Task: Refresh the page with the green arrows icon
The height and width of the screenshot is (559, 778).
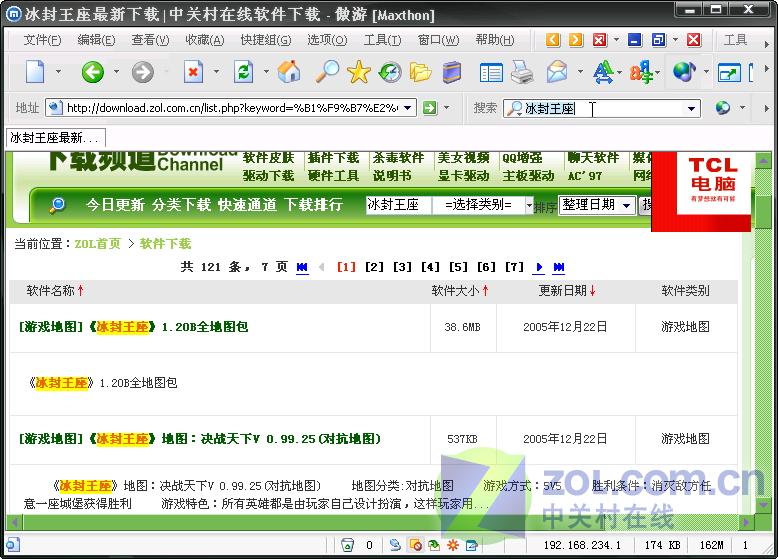Action: pyautogui.click(x=243, y=72)
